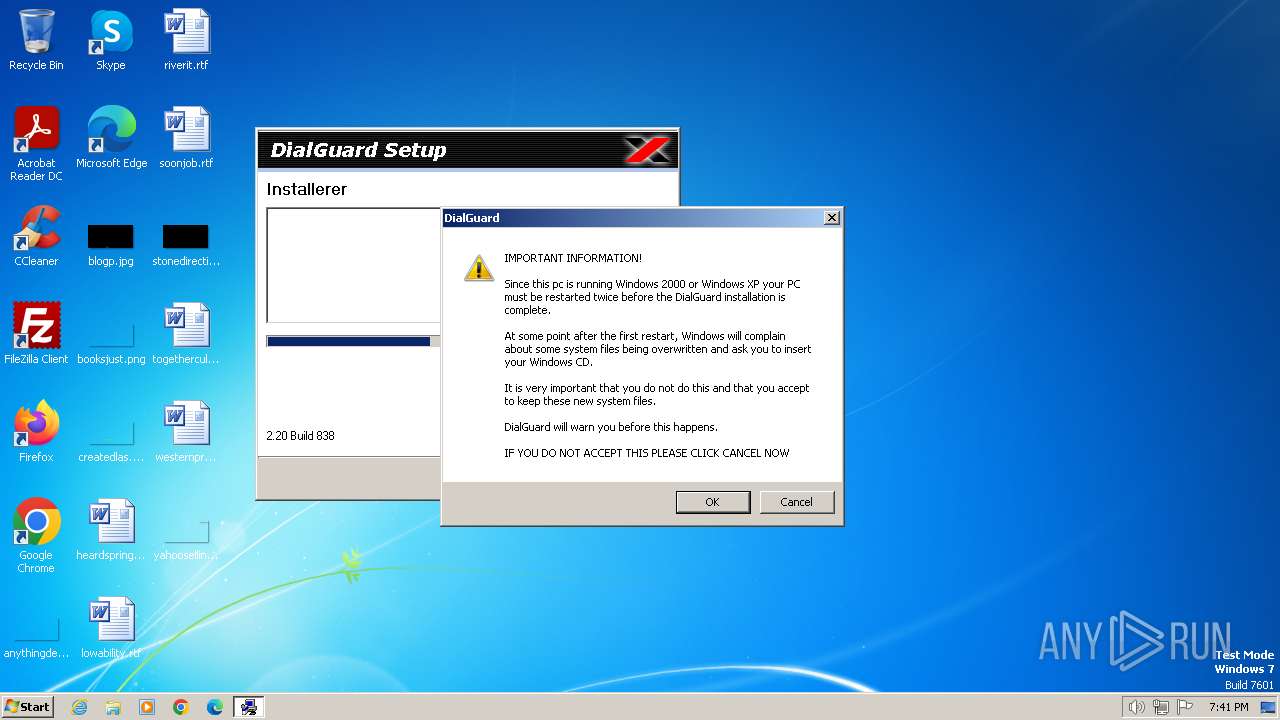Select the riverit.rtf file icon
This screenshot has width=1280, height=720.
tap(186, 41)
